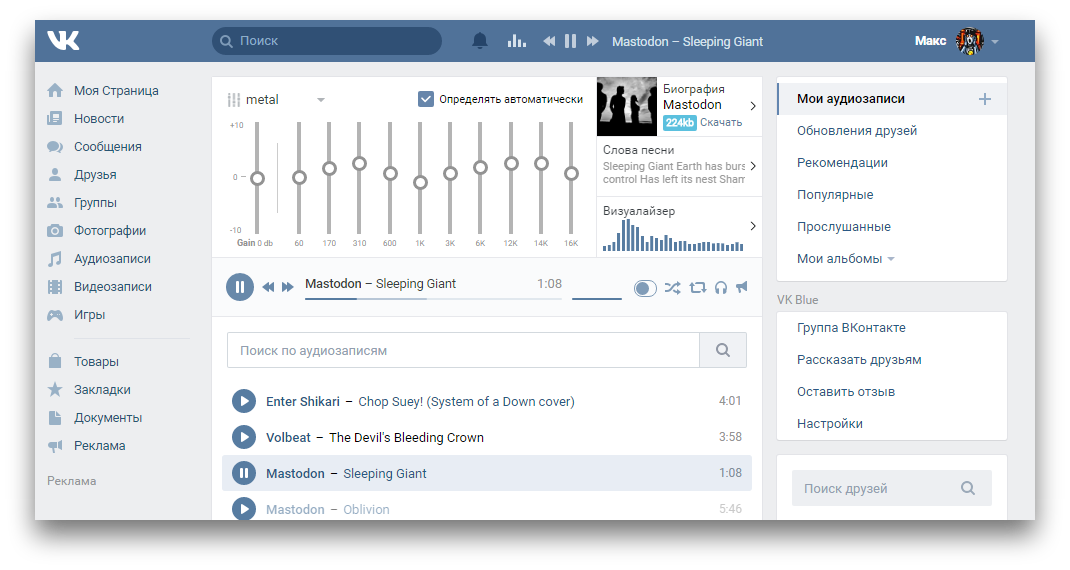Play Mastodon Oblivion track
The width and height of the screenshot is (1070, 570).
[x=244, y=509]
